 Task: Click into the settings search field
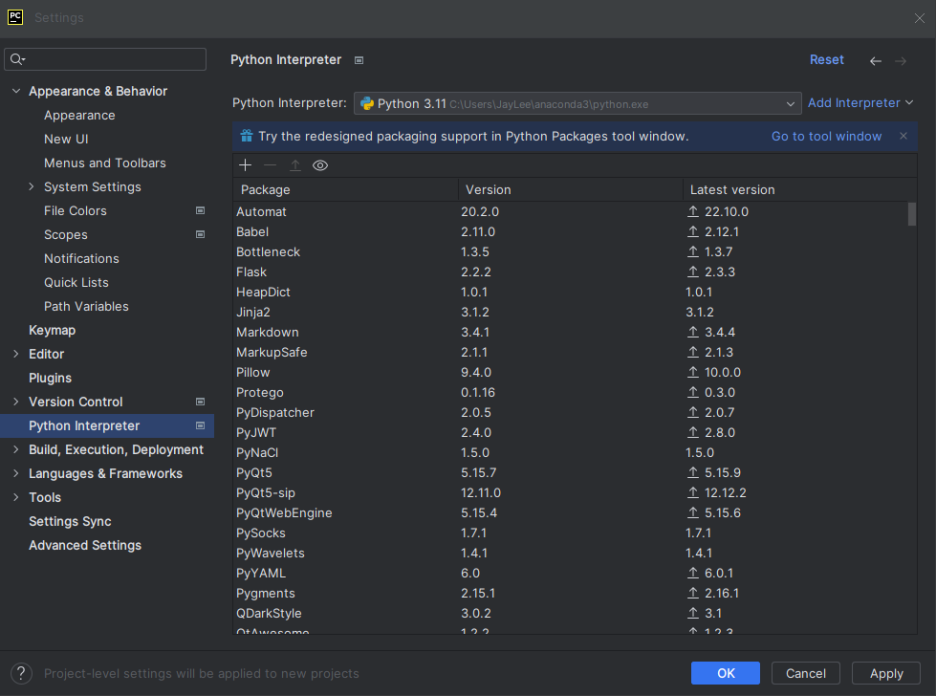pyautogui.click(x=106, y=59)
